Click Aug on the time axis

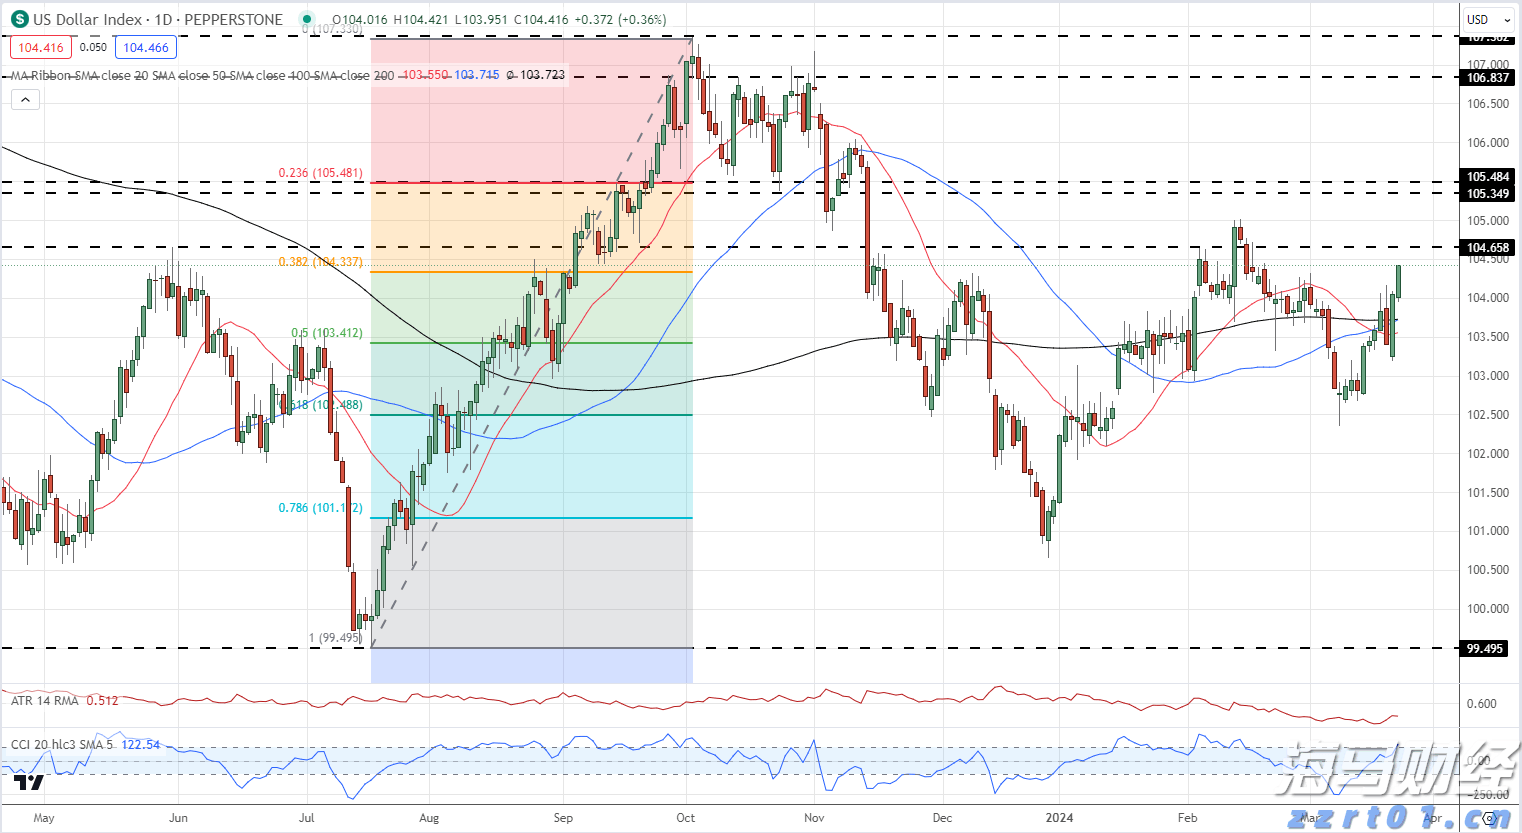(429, 818)
